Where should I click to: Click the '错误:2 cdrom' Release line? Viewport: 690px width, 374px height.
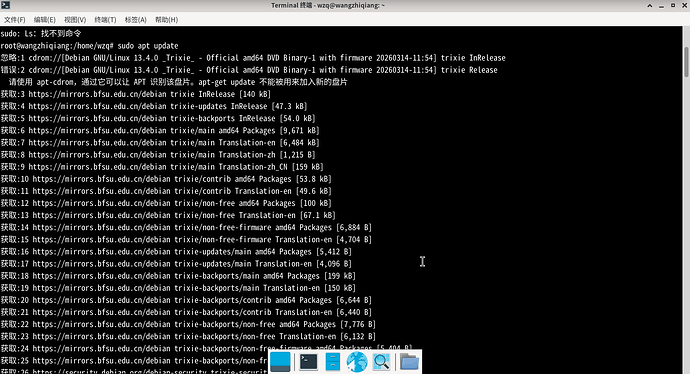point(249,70)
